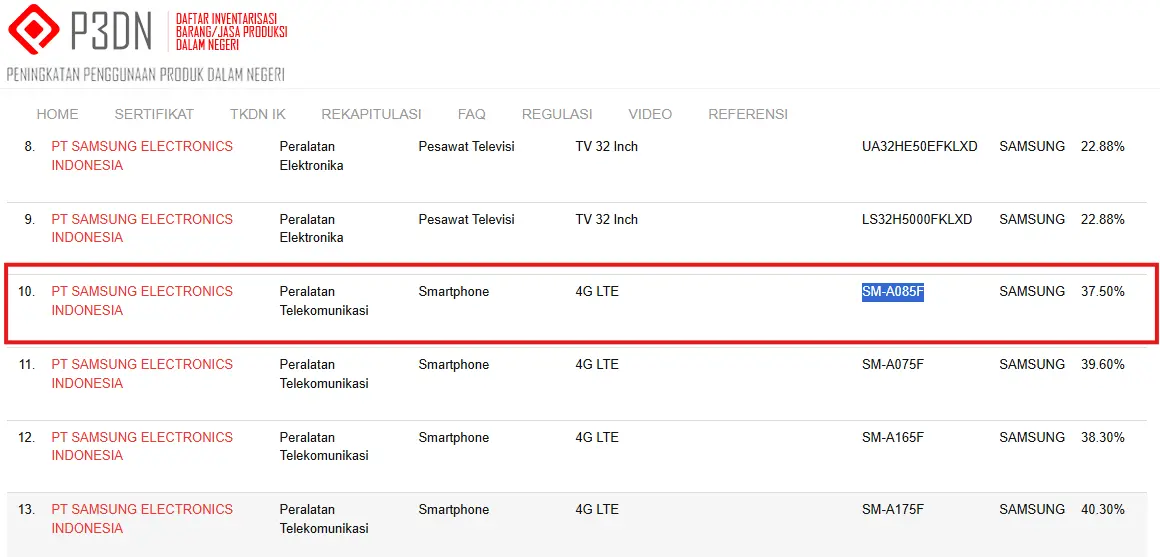Open the HOME menu item
This screenshot has height=557, width=1160.
click(57, 115)
